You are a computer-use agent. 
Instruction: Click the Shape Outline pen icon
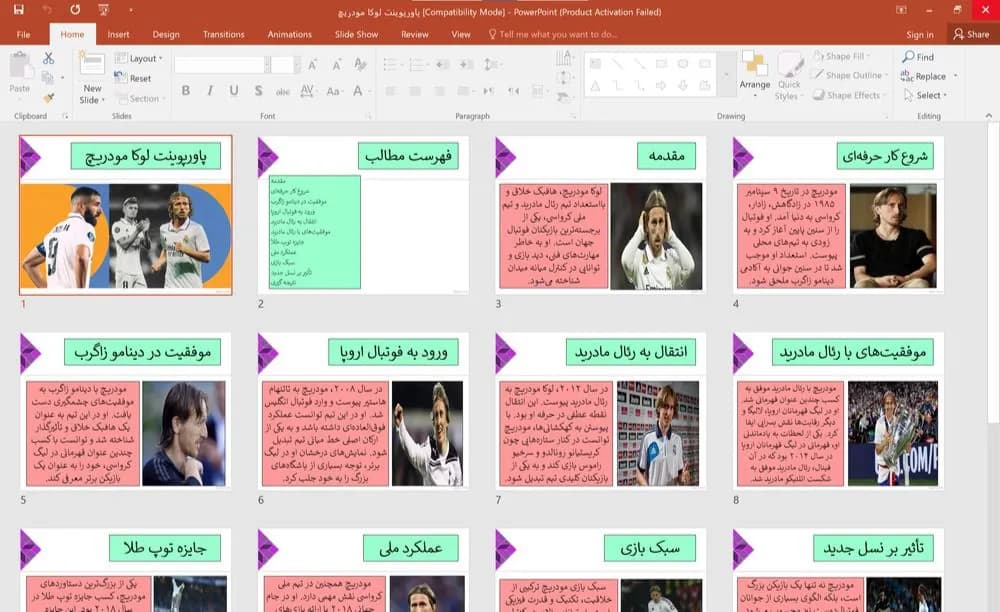pos(817,75)
